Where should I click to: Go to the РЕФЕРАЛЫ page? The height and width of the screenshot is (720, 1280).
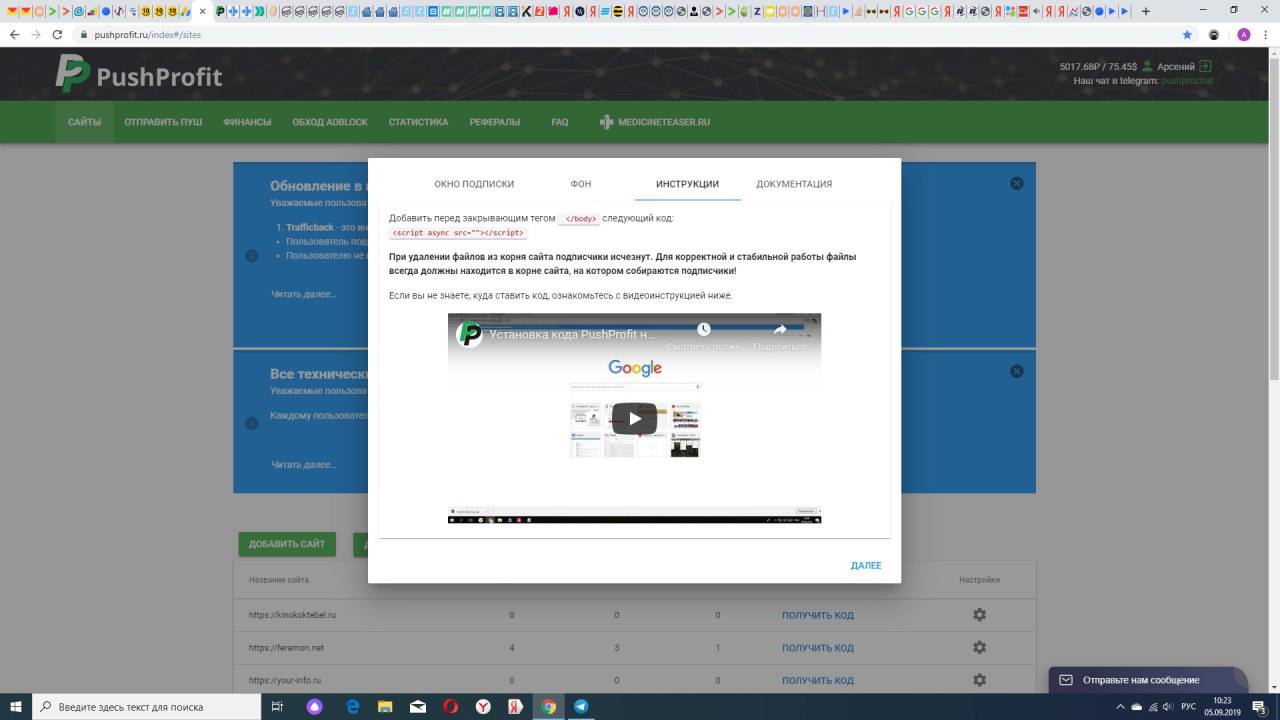tap(495, 122)
